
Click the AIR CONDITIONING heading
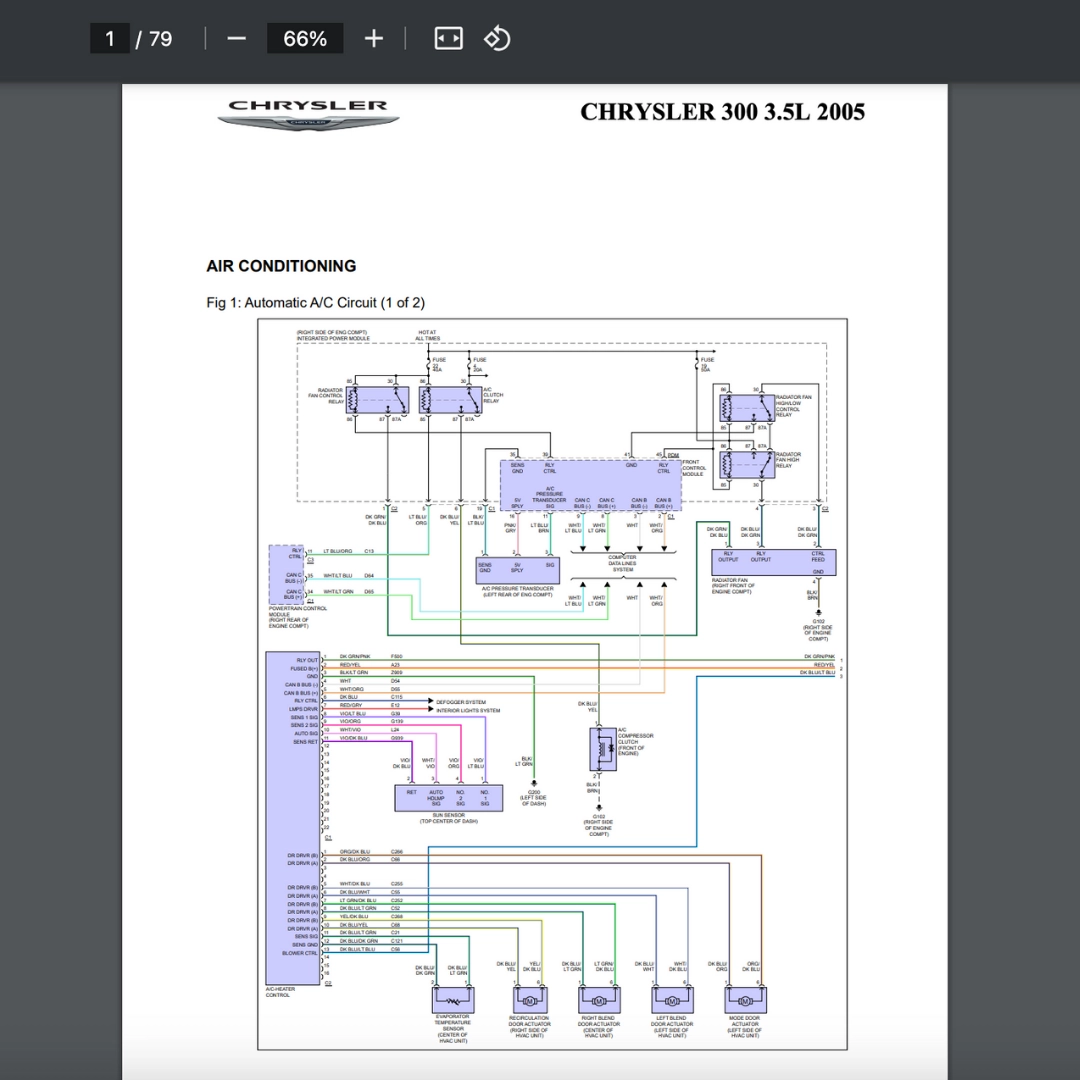tap(281, 266)
